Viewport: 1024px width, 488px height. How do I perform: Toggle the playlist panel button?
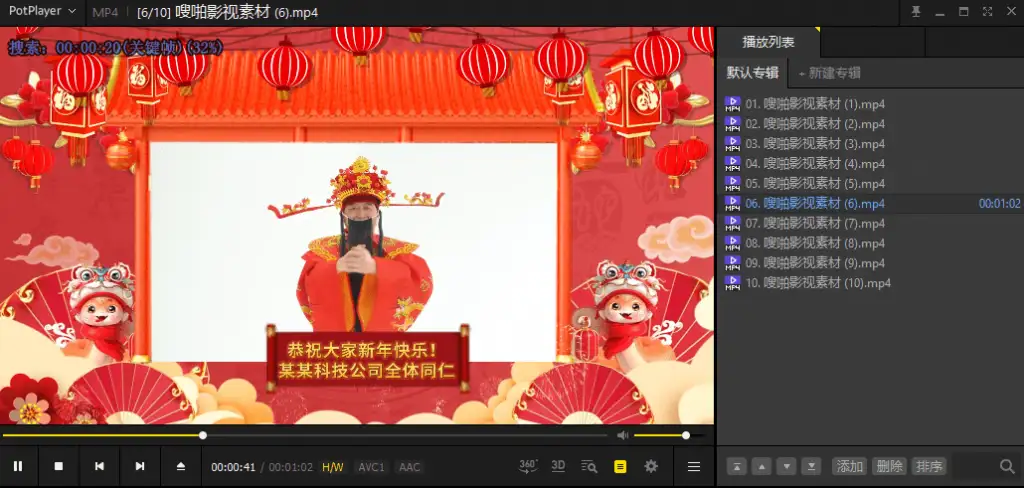620,466
